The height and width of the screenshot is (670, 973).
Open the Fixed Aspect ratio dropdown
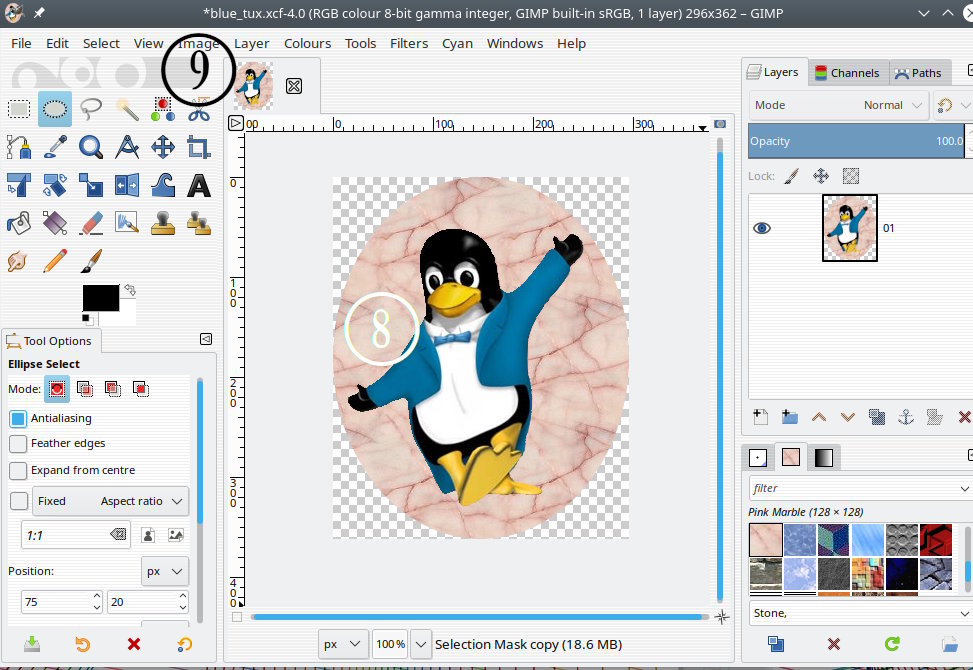[x=110, y=501]
